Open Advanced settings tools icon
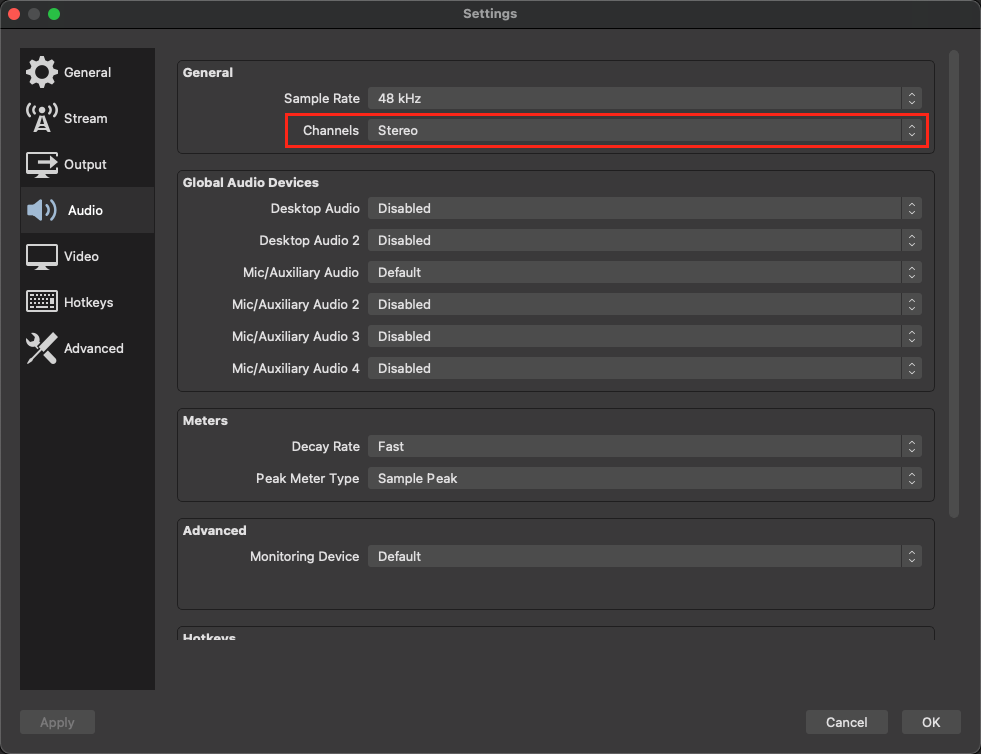 pyautogui.click(x=42, y=348)
